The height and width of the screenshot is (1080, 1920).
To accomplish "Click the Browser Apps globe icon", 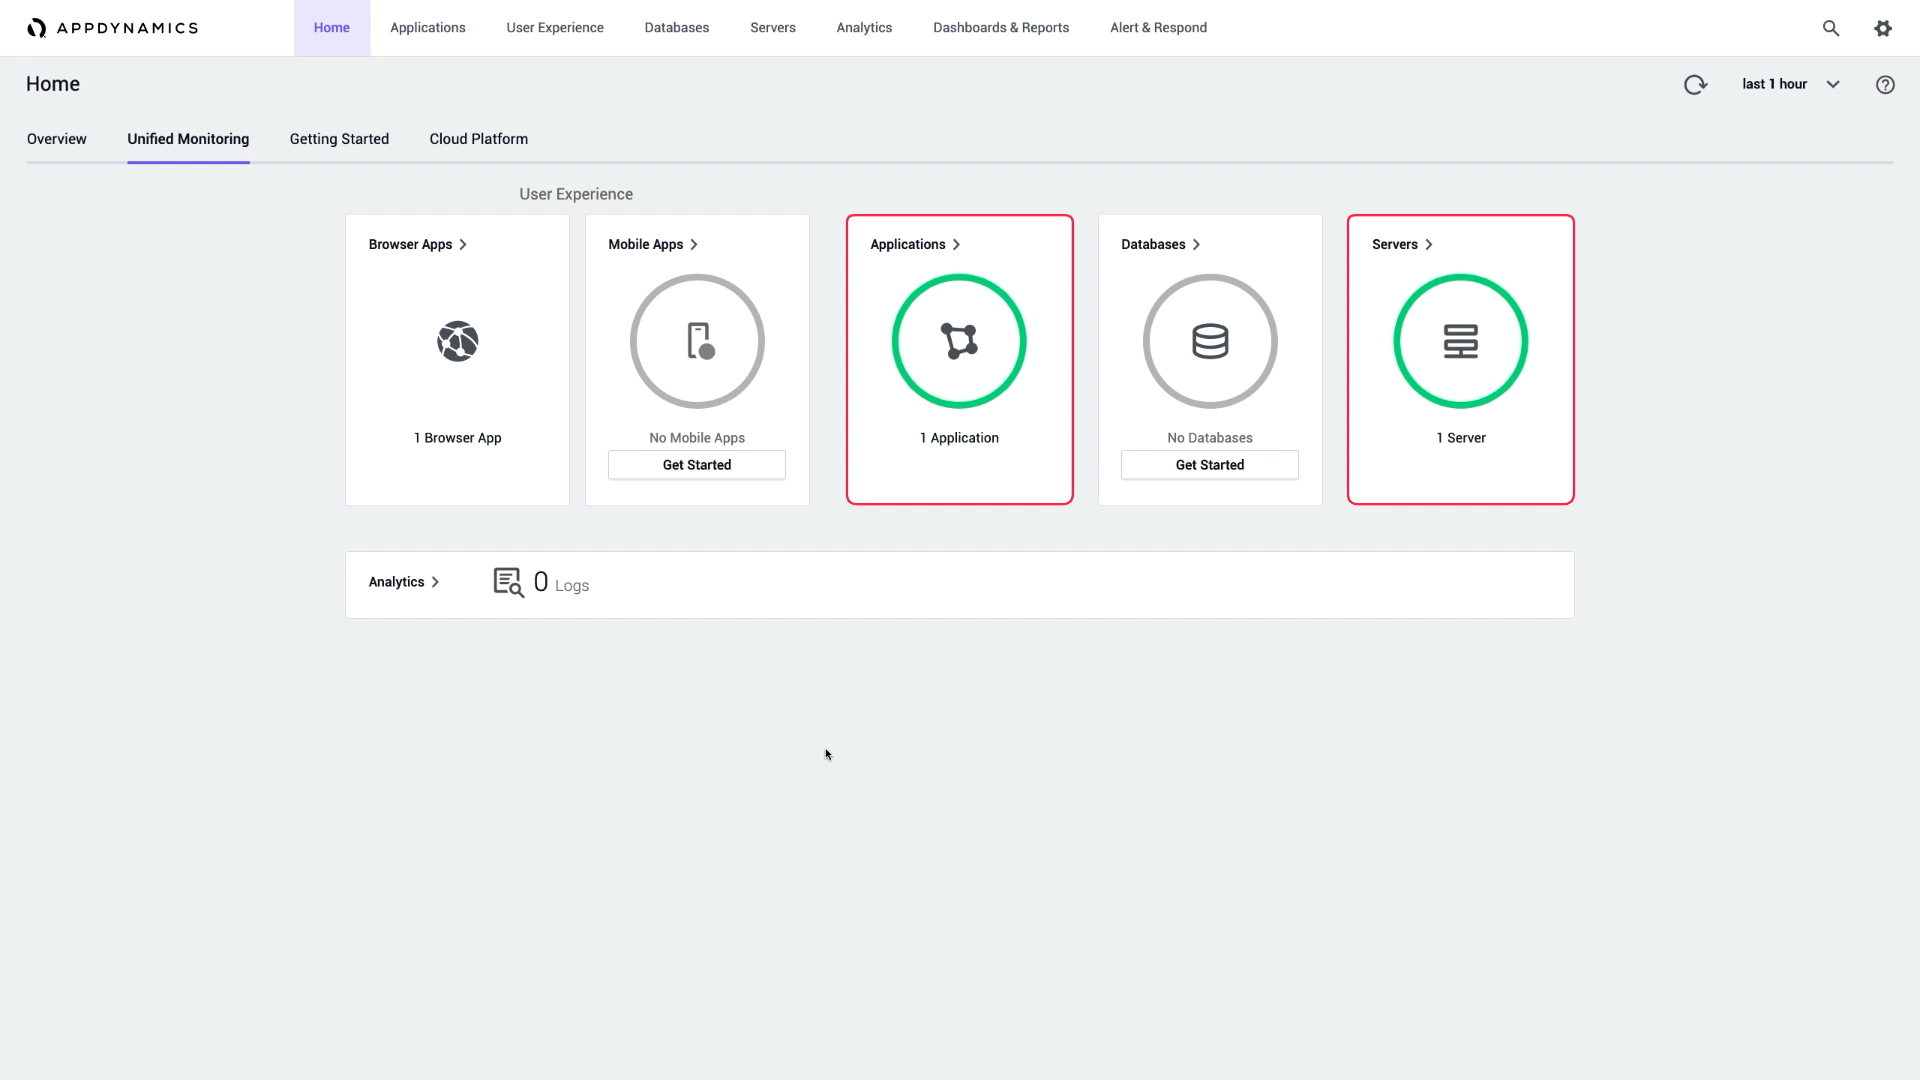I will point(457,341).
